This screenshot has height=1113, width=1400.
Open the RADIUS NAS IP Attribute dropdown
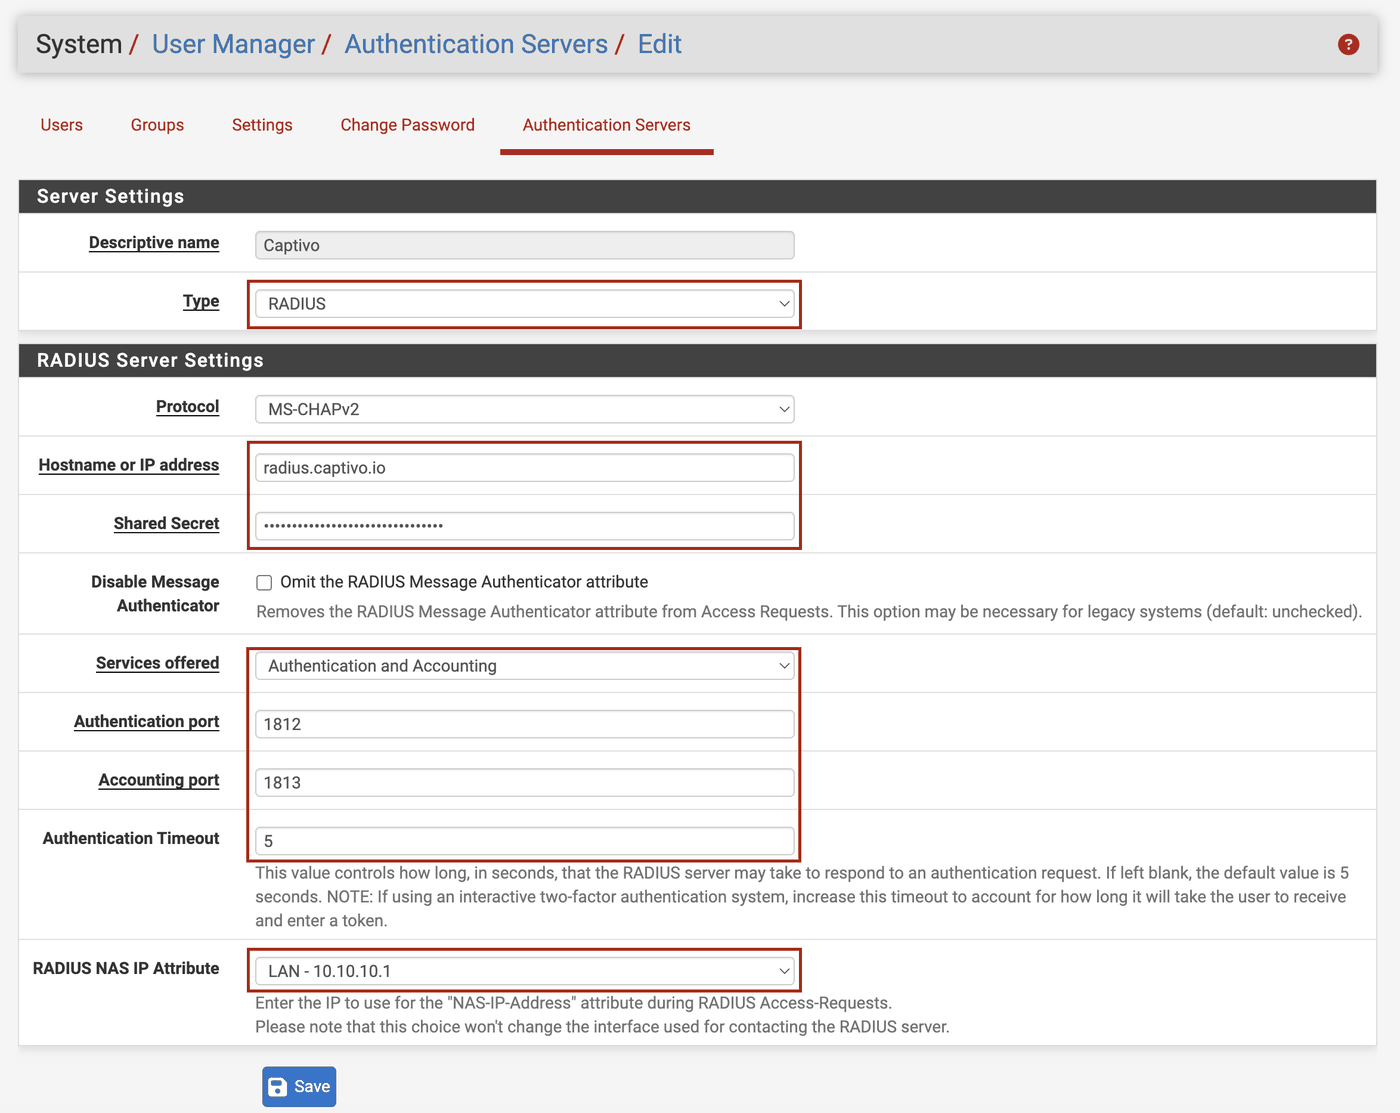[525, 971]
